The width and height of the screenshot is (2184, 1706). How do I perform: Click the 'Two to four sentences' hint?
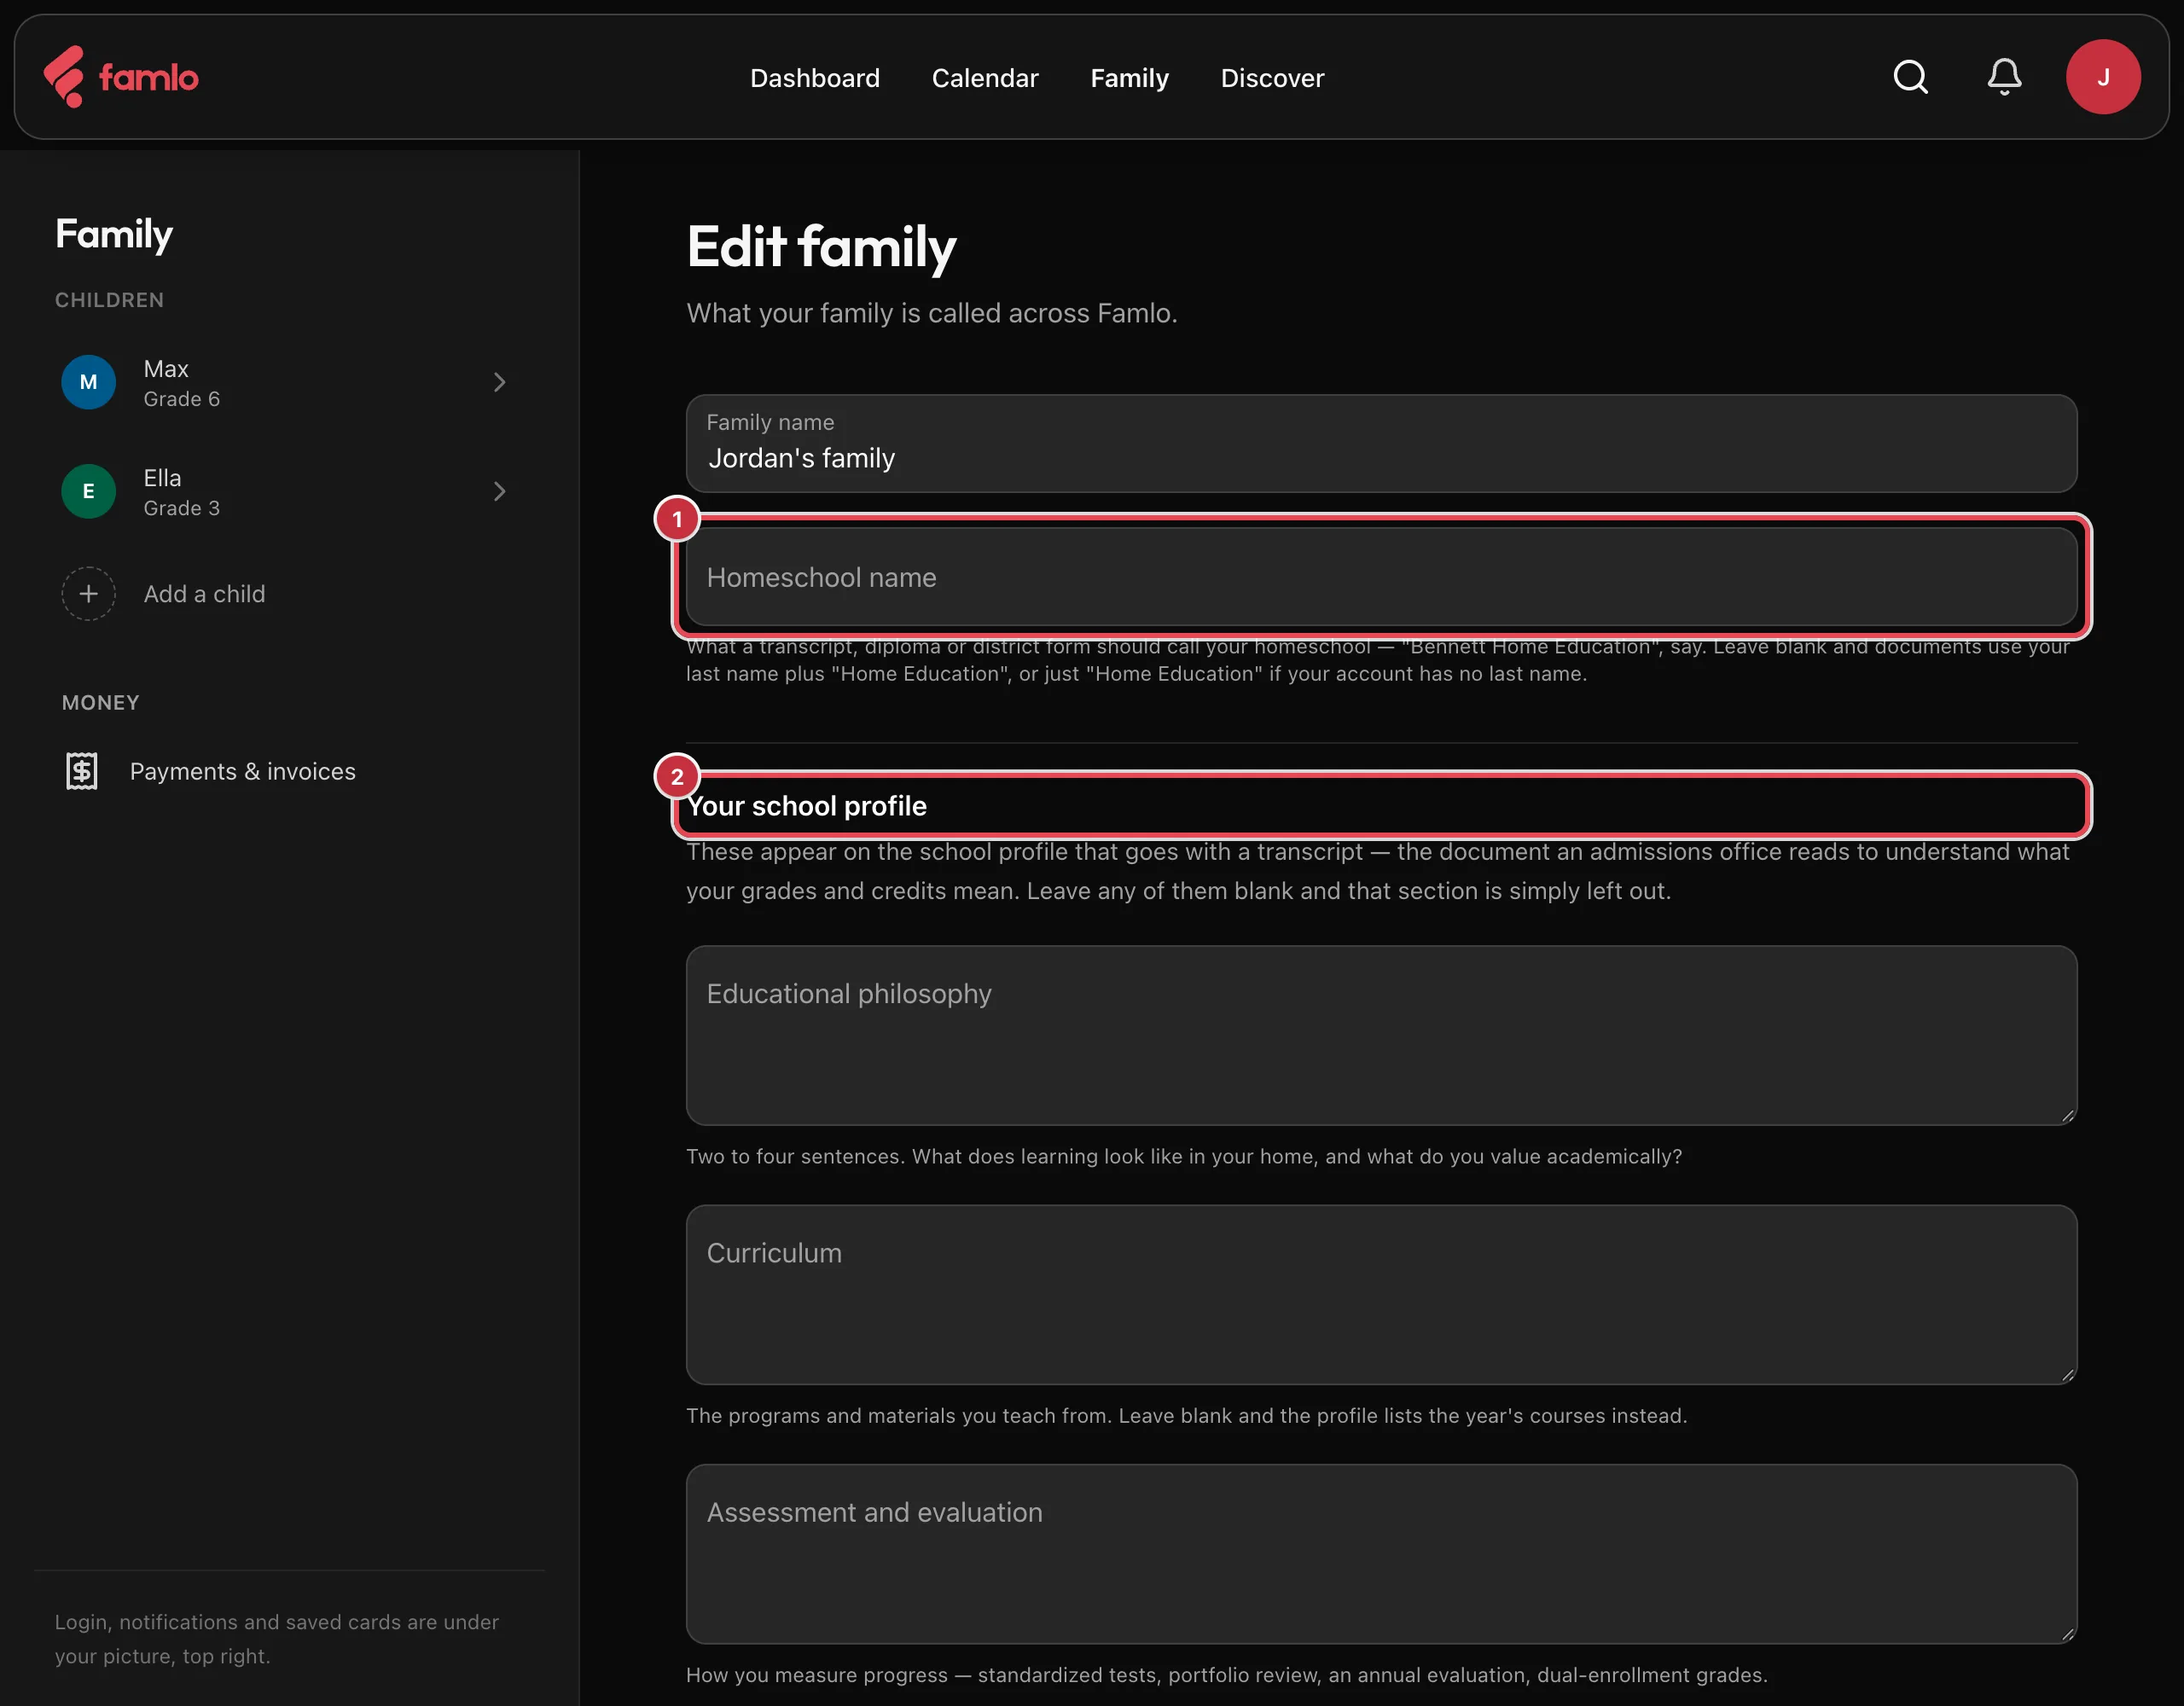tap(1184, 1156)
